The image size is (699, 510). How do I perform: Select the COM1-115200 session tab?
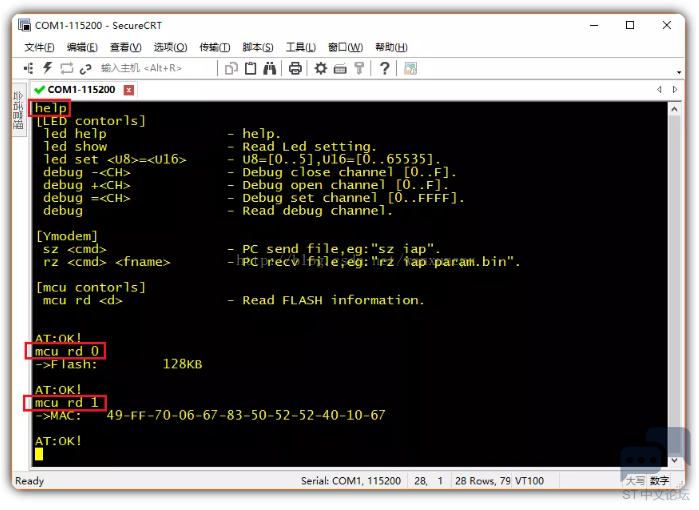(80, 90)
